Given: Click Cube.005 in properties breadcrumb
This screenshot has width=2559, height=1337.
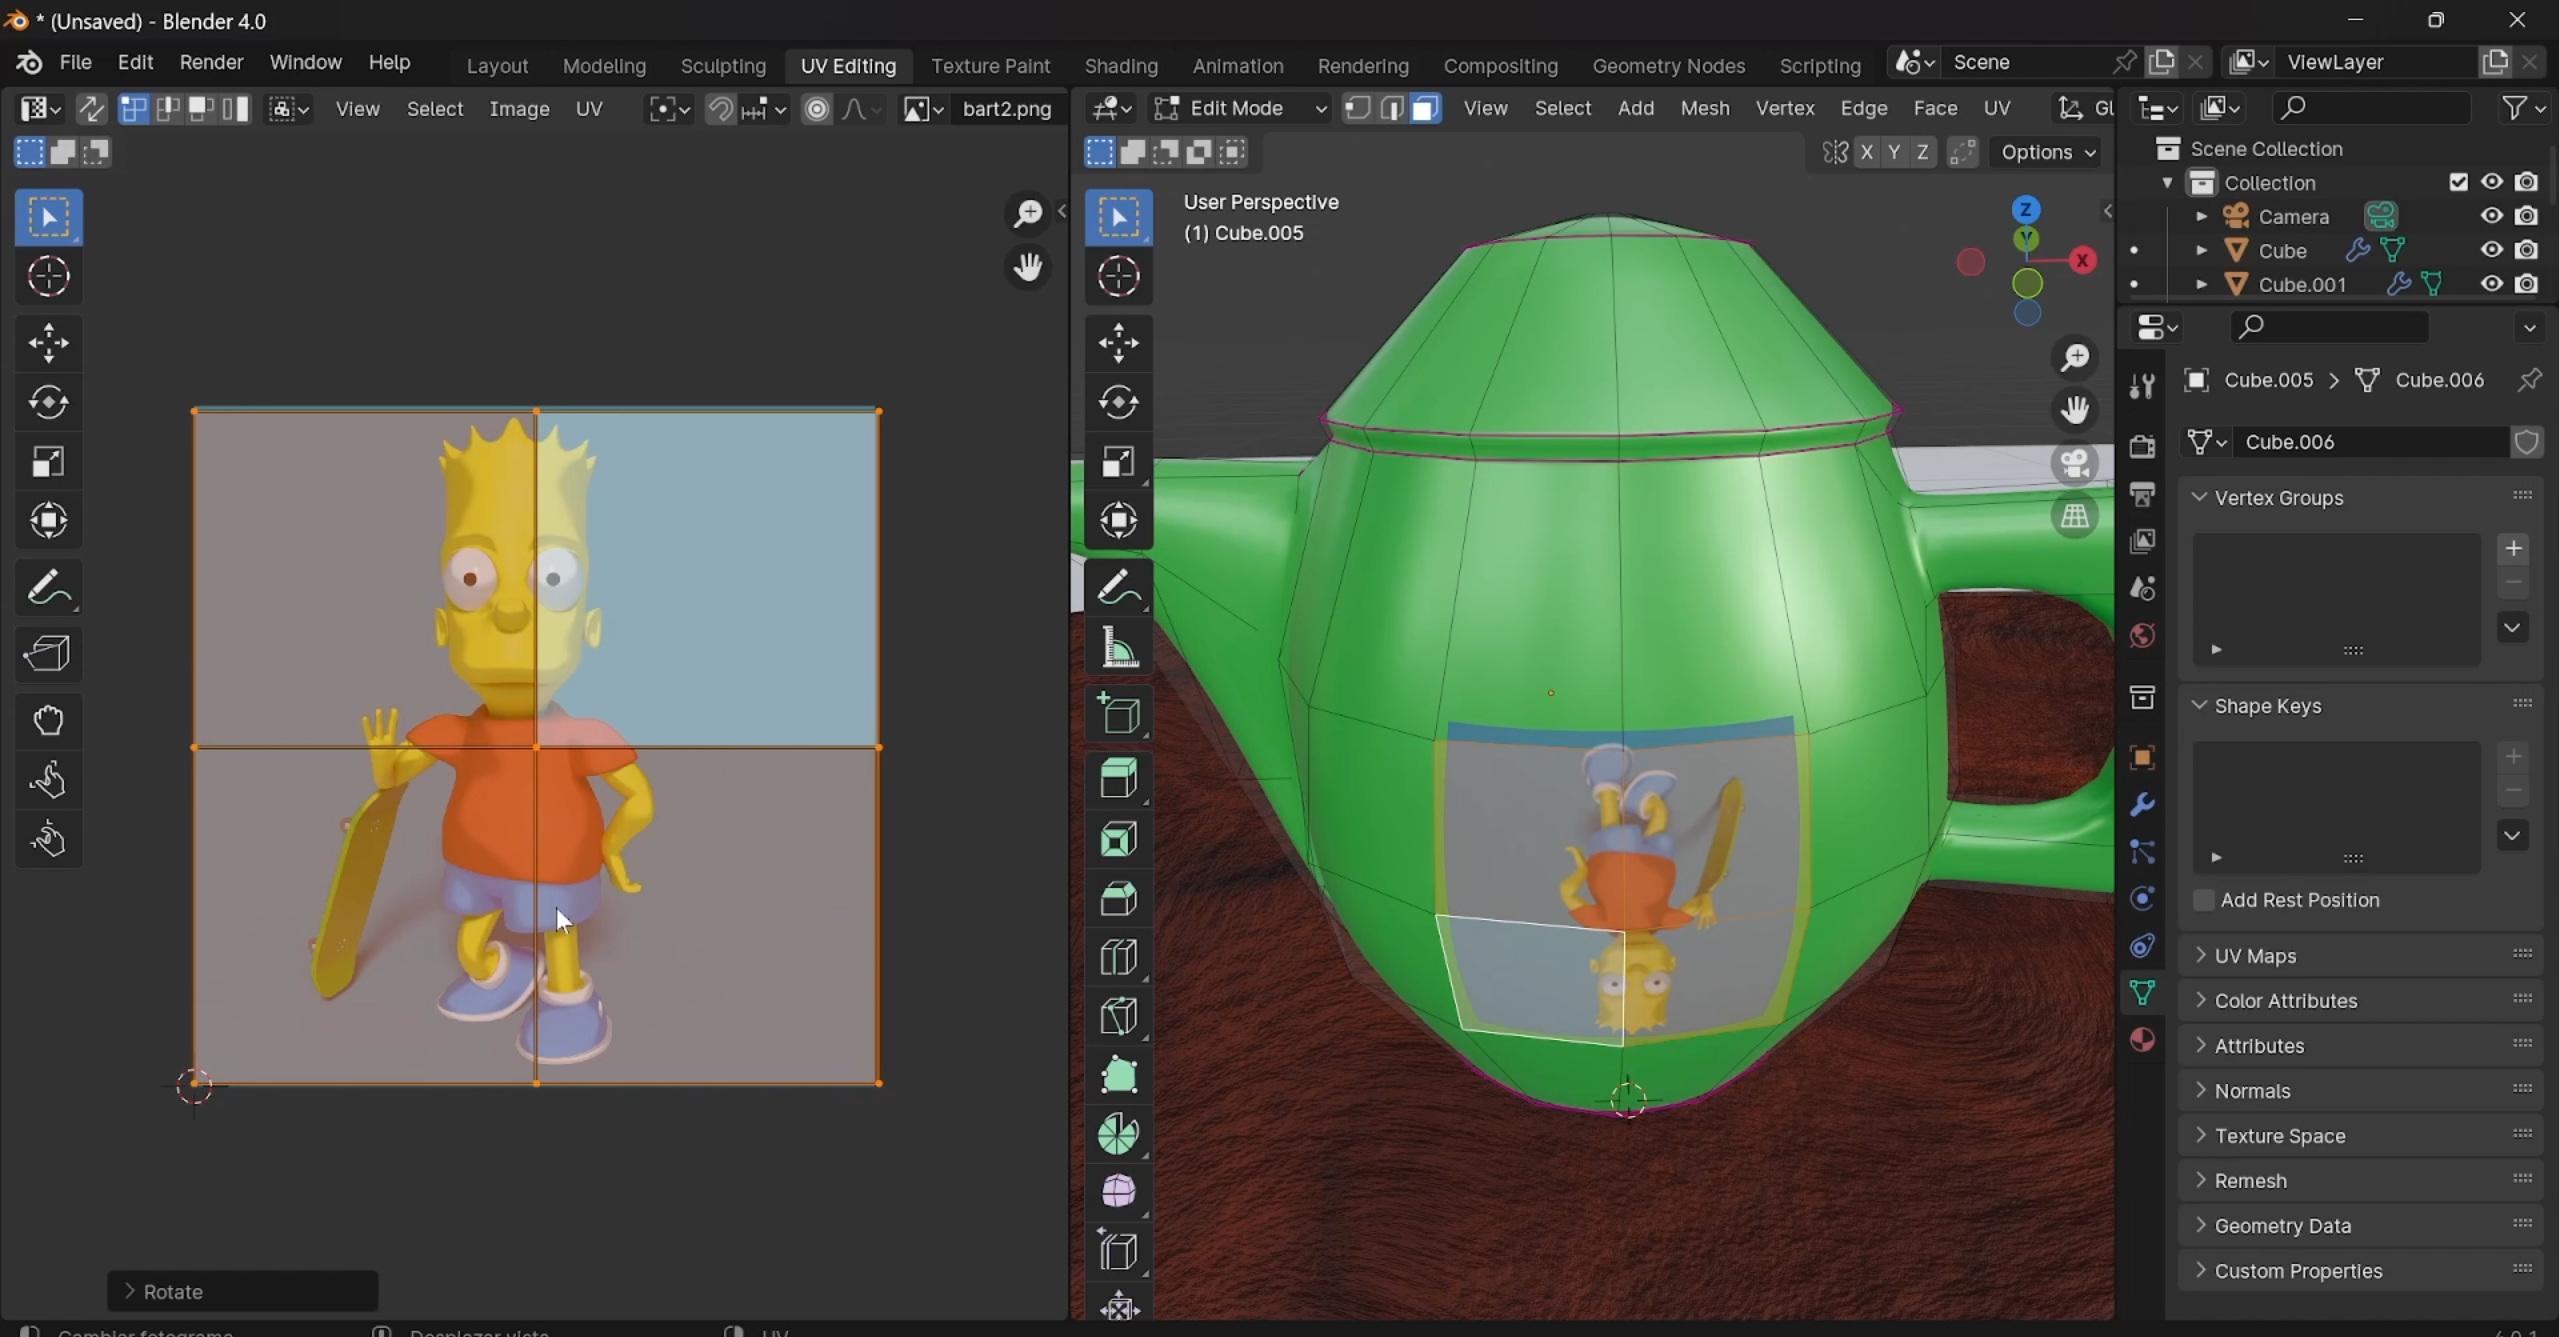Looking at the screenshot, I should [2267, 380].
